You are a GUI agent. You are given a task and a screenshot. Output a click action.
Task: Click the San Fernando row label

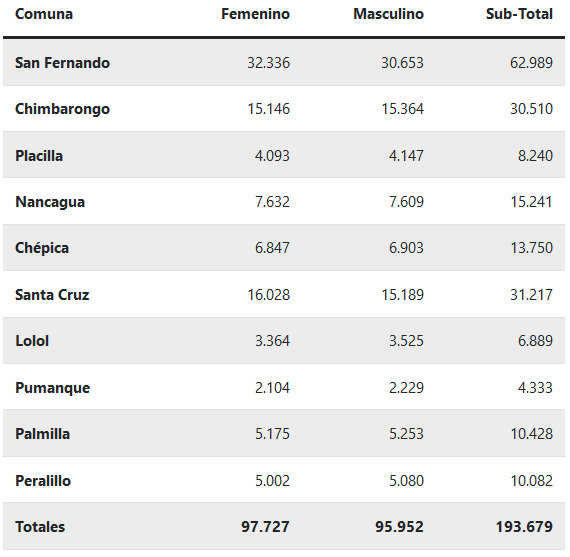click(x=63, y=63)
